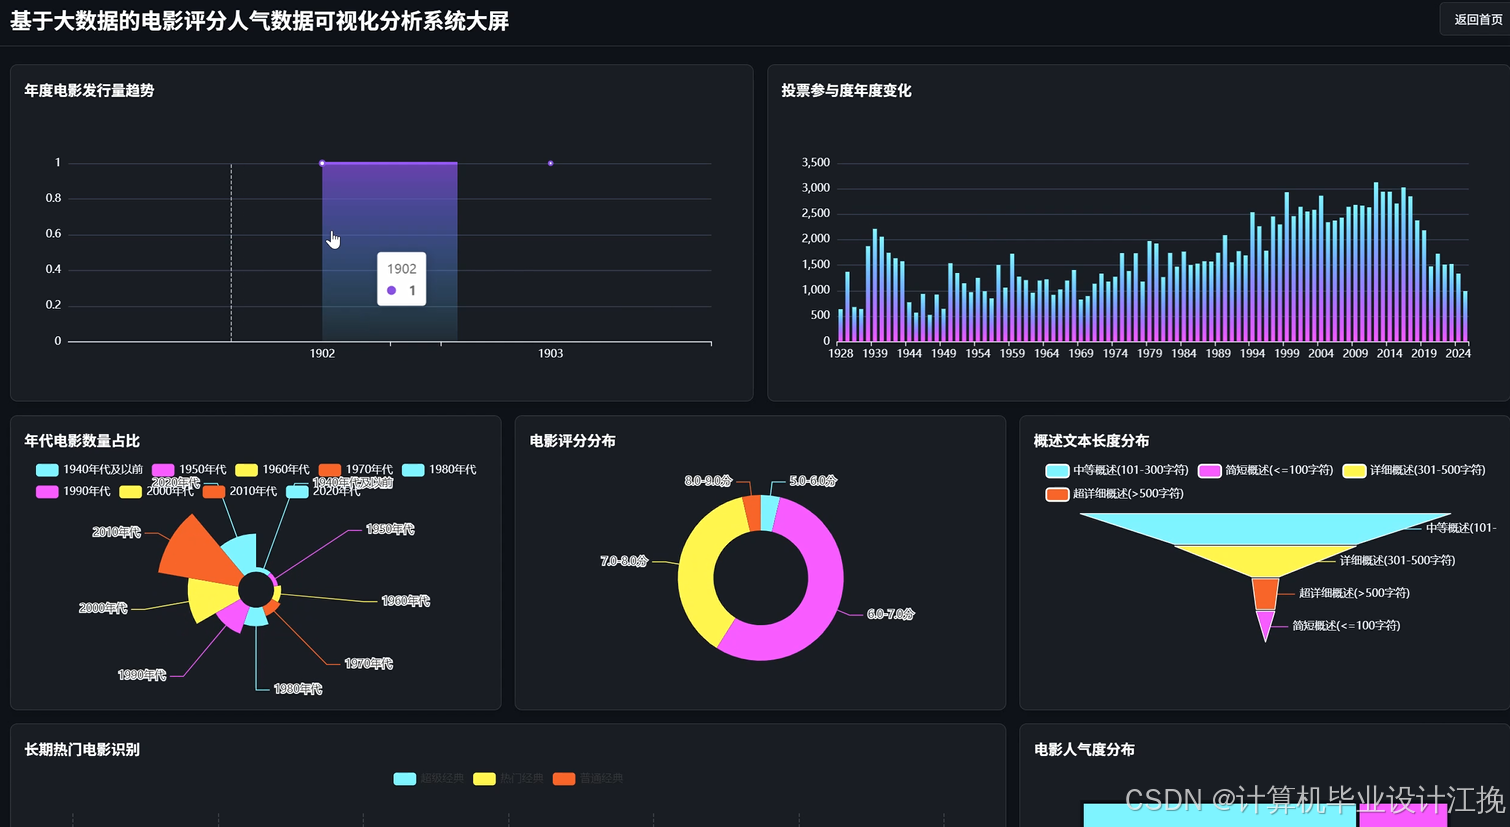Screen dimensions: 1510x827
Task: Click funnel callout label 详细概述(301-500字符)
Action: (x=1397, y=560)
